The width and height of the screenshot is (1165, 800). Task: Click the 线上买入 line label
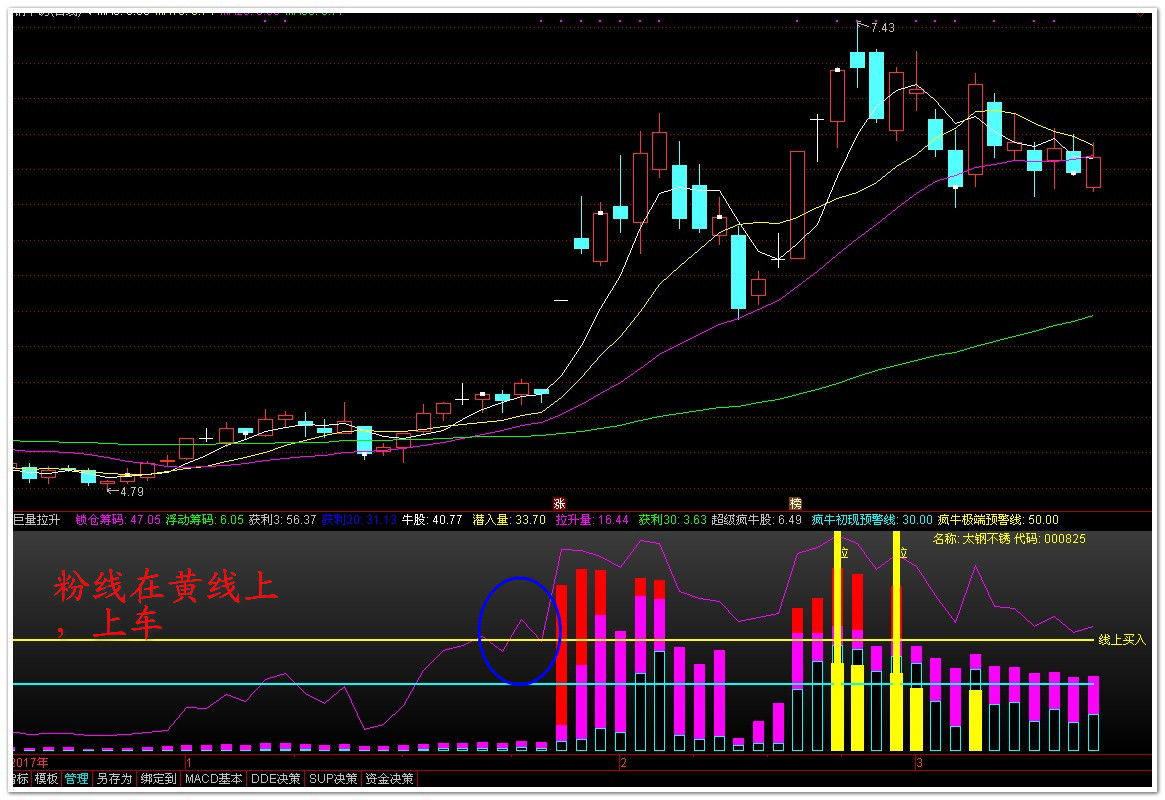[x=1122, y=640]
